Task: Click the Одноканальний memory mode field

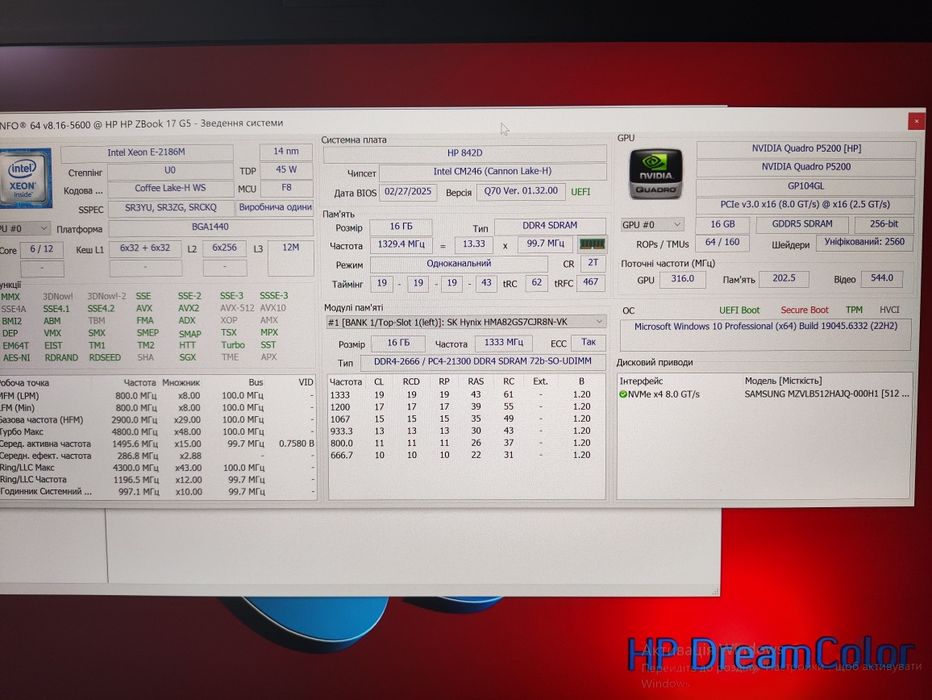Action: pyautogui.click(x=459, y=263)
